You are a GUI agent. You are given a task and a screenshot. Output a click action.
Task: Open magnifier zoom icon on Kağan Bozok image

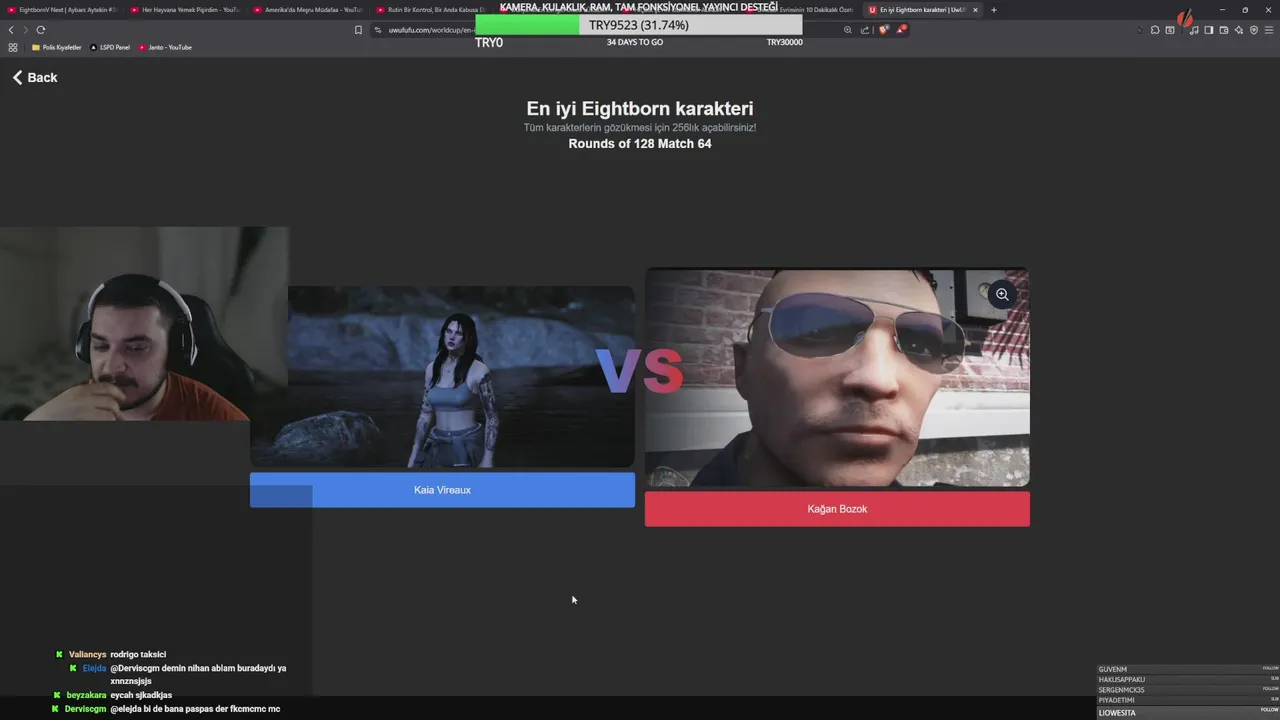(1002, 294)
